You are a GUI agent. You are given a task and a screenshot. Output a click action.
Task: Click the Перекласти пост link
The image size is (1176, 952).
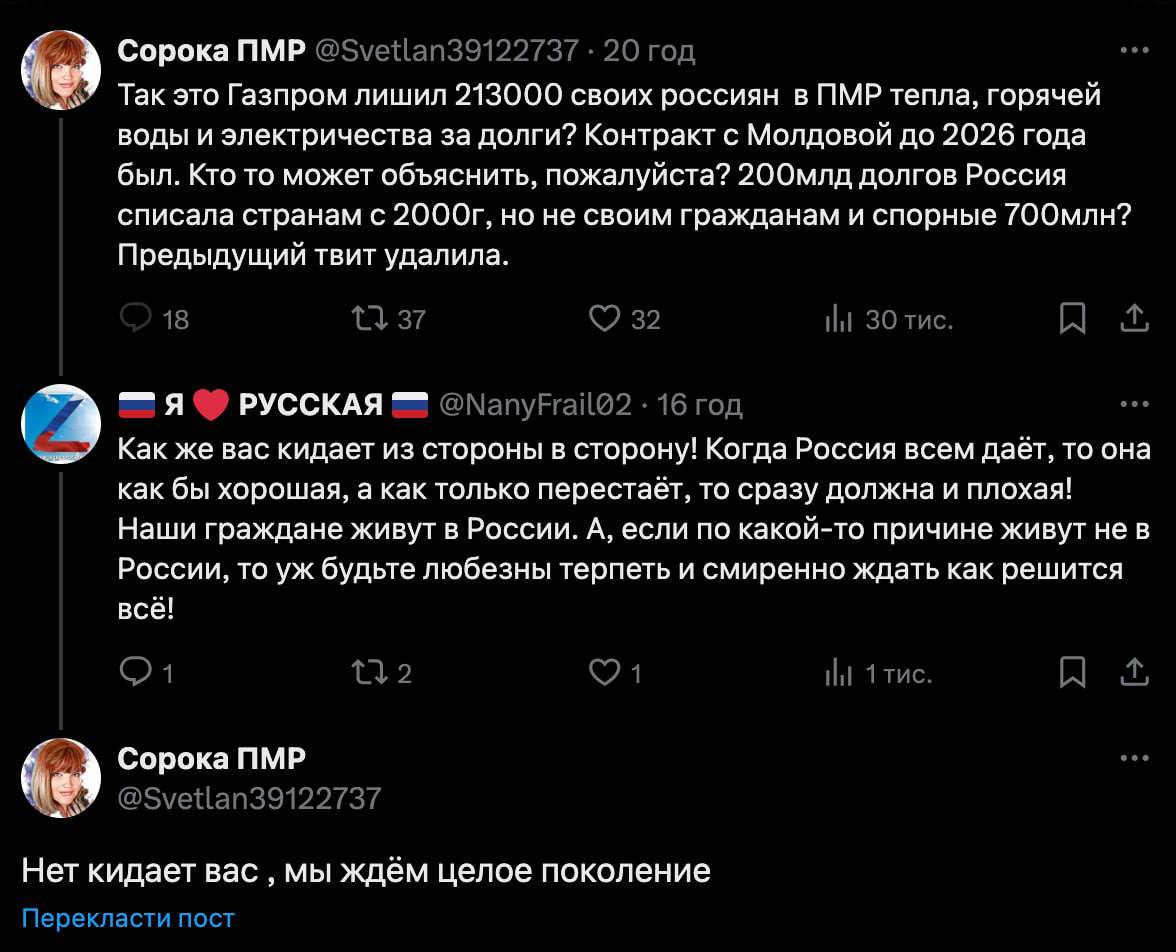point(128,918)
